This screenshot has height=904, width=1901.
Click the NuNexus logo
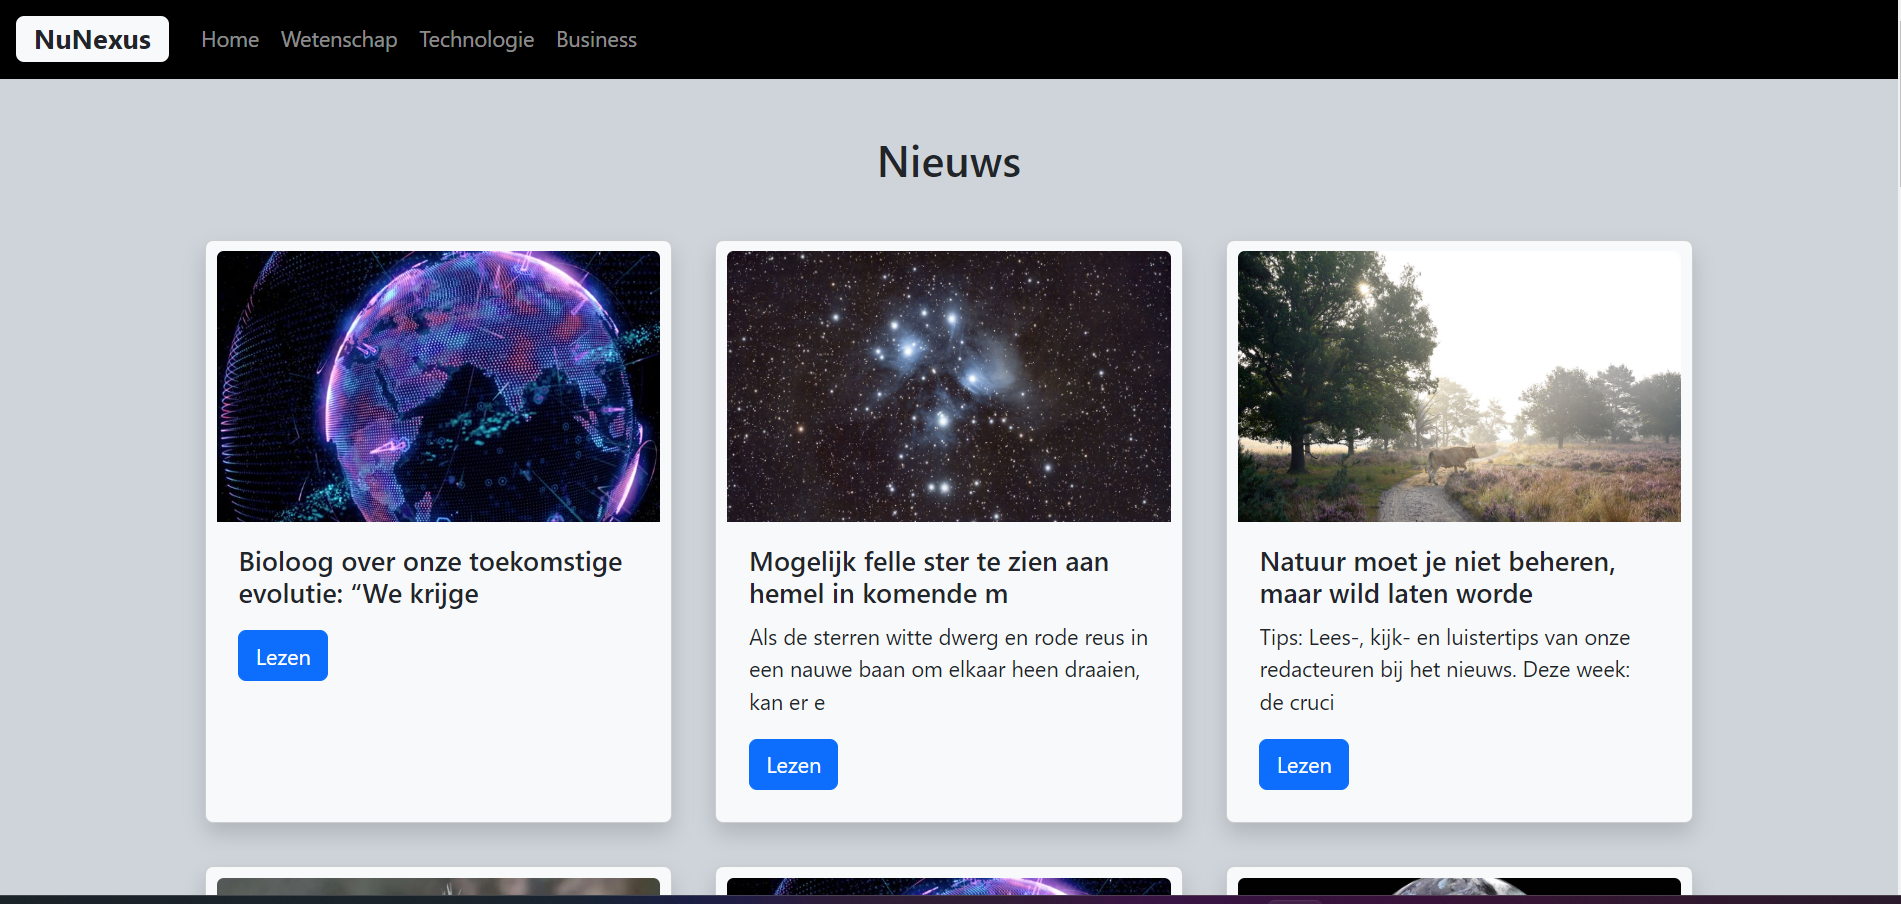pos(92,39)
